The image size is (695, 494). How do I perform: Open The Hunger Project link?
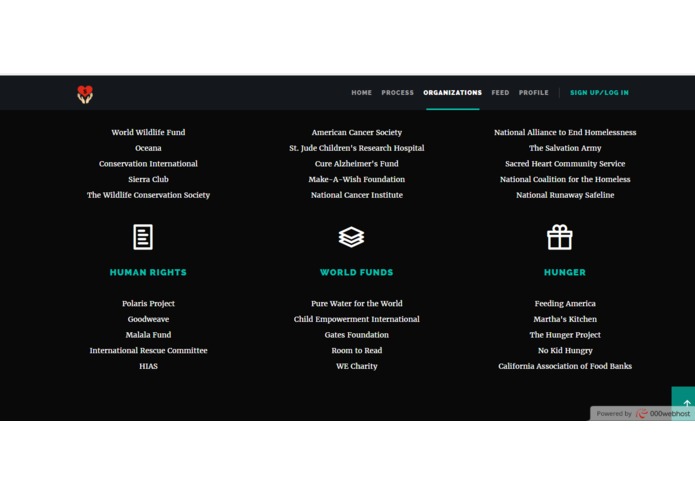pos(565,335)
